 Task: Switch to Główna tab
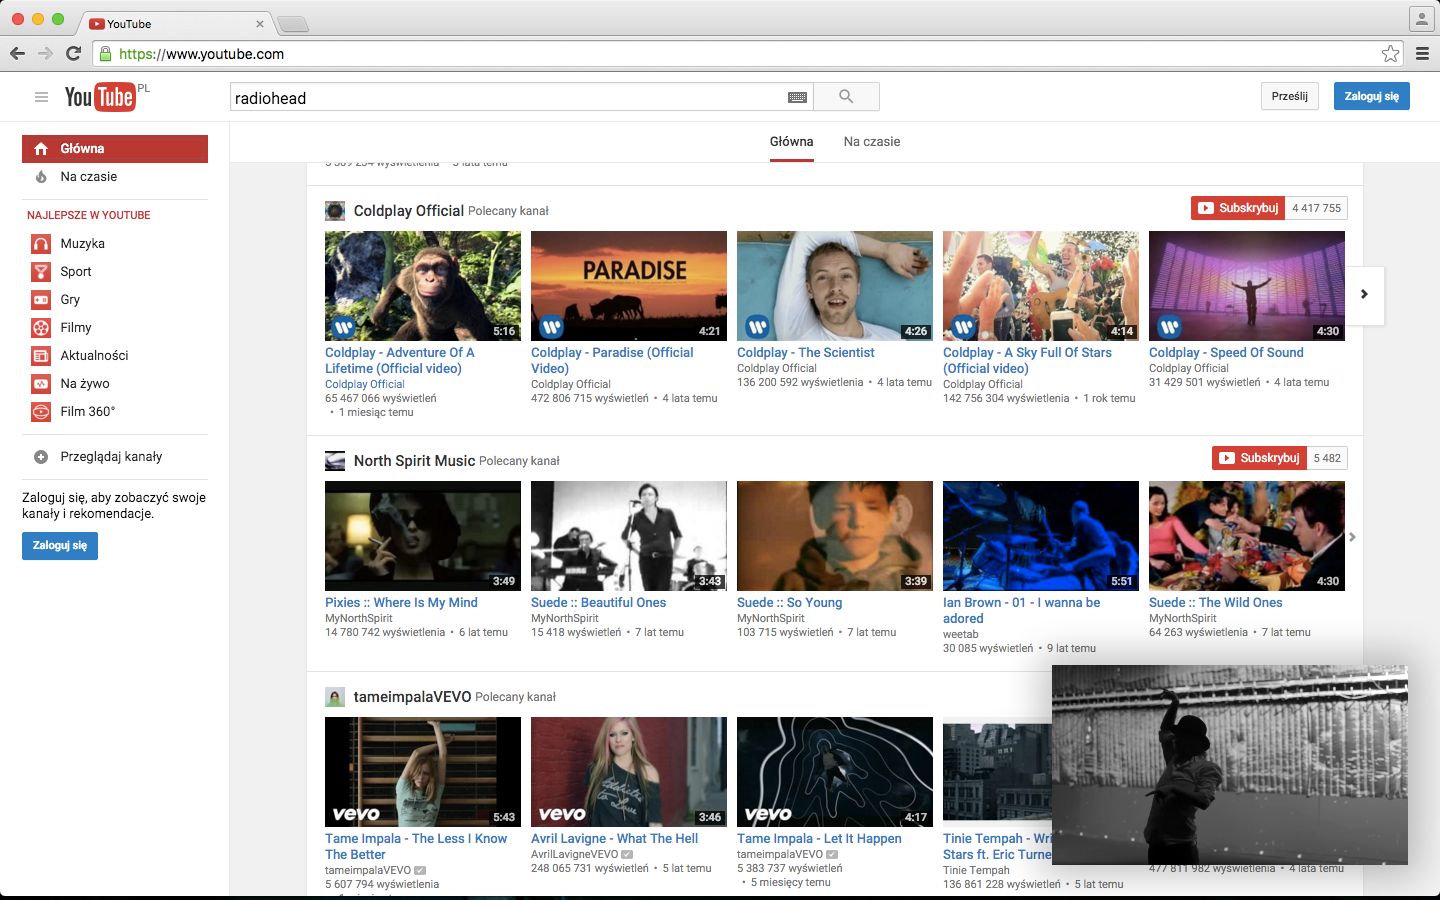(x=791, y=142)
